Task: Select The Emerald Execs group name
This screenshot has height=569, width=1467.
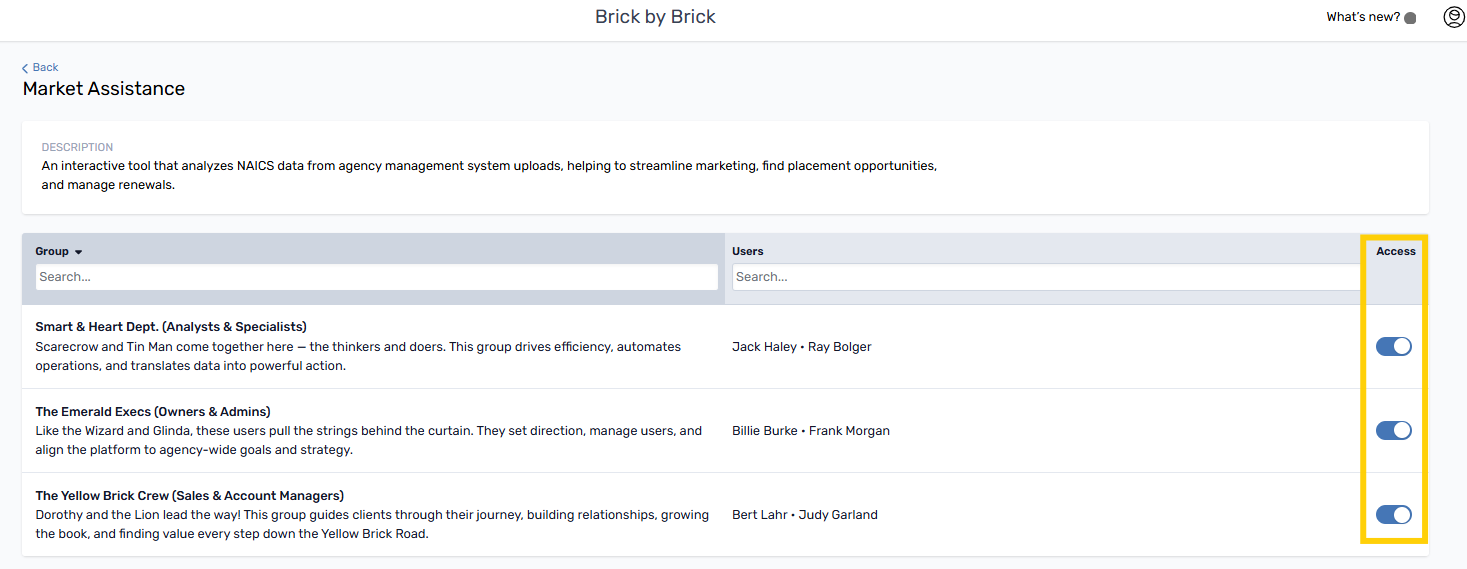Action: click(153, 411)
